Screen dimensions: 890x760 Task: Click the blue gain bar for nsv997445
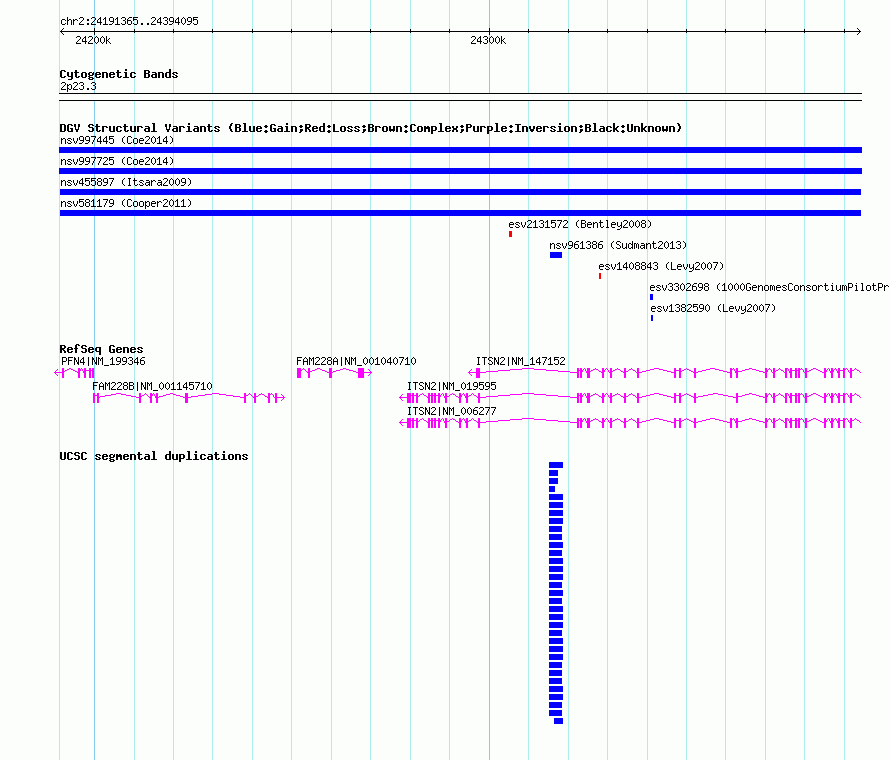pos(460,150)
